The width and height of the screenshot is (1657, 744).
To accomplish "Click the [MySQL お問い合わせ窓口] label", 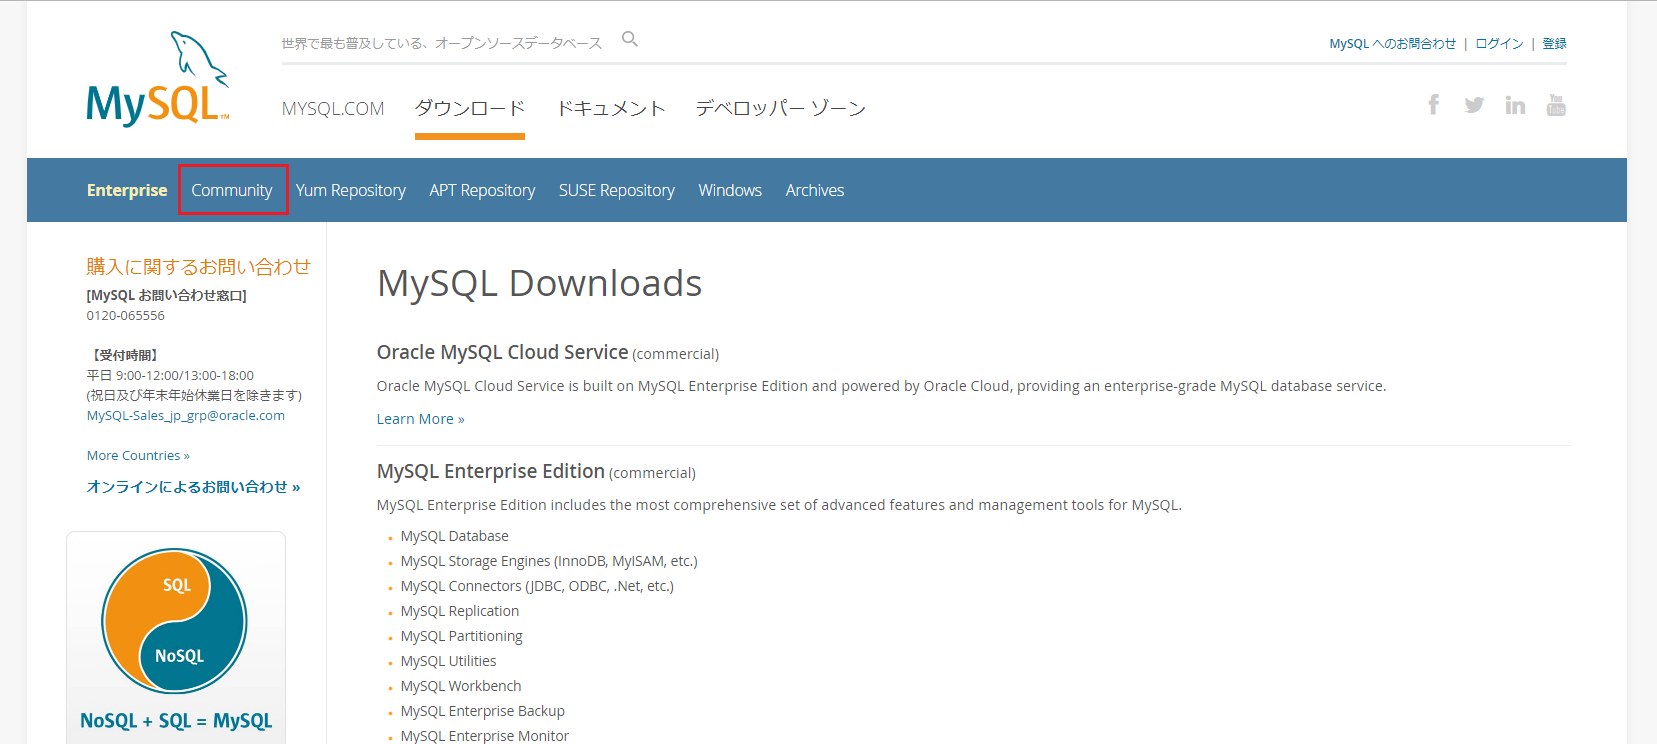I will click(x=166, y=295).
